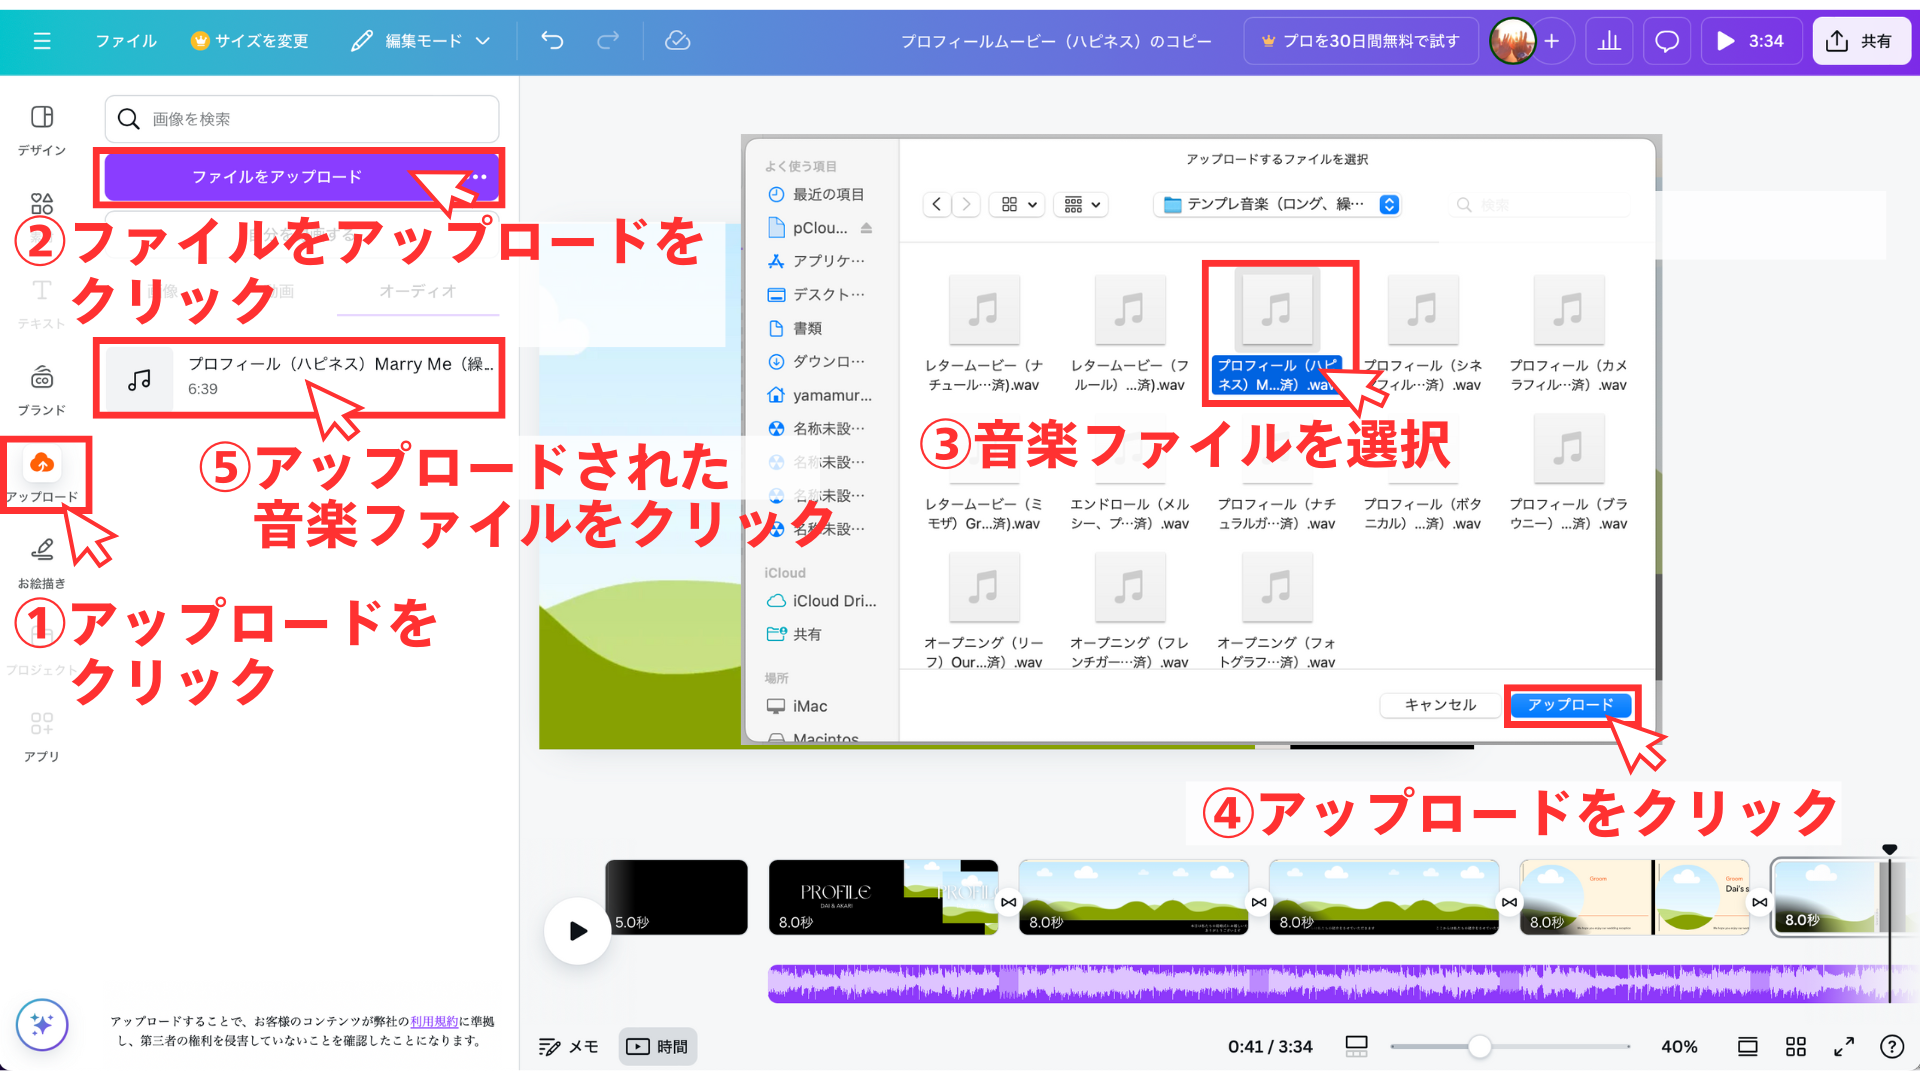Open the ファイル menu
1920x1080 pixels.
tap(126, 41)
